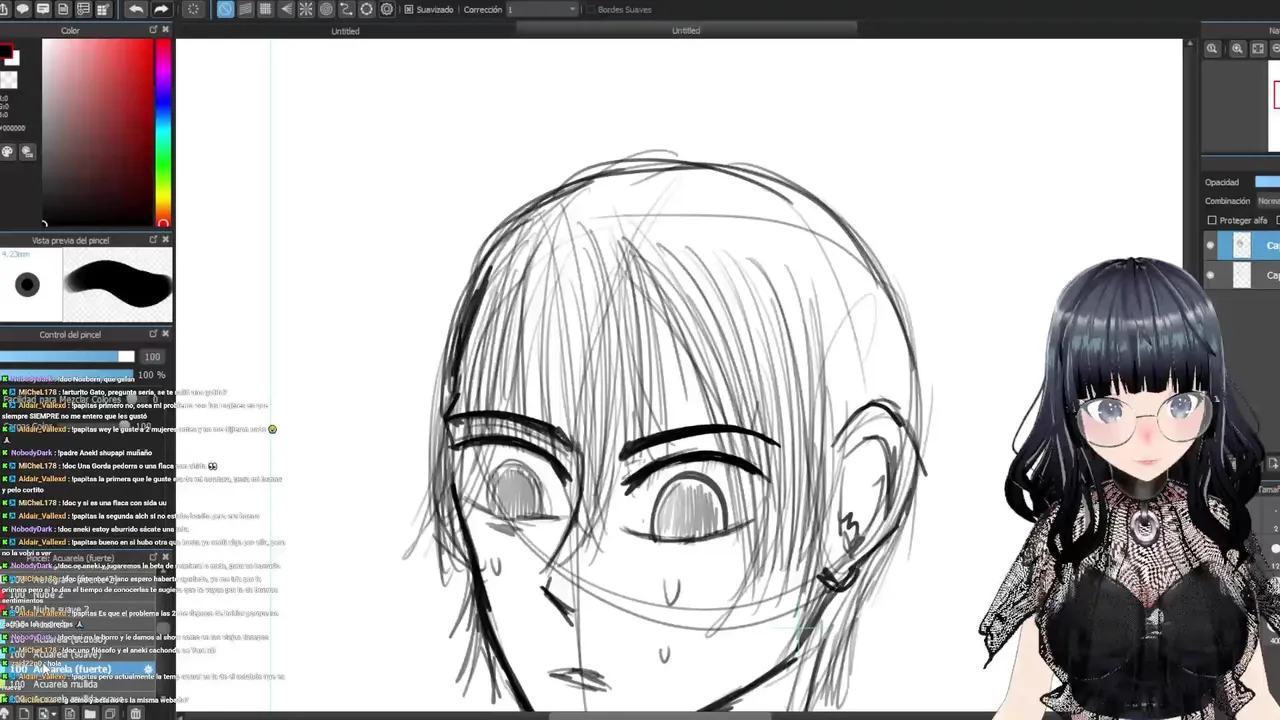This screenshot has height=720, width=1280.
Task: Reset Navigator zoom to 100%
Action: 1212,48
